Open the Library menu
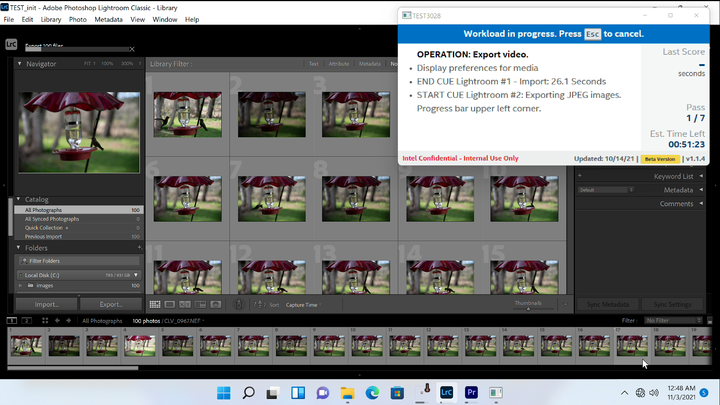720x405 pixels. tap(51, 19)
